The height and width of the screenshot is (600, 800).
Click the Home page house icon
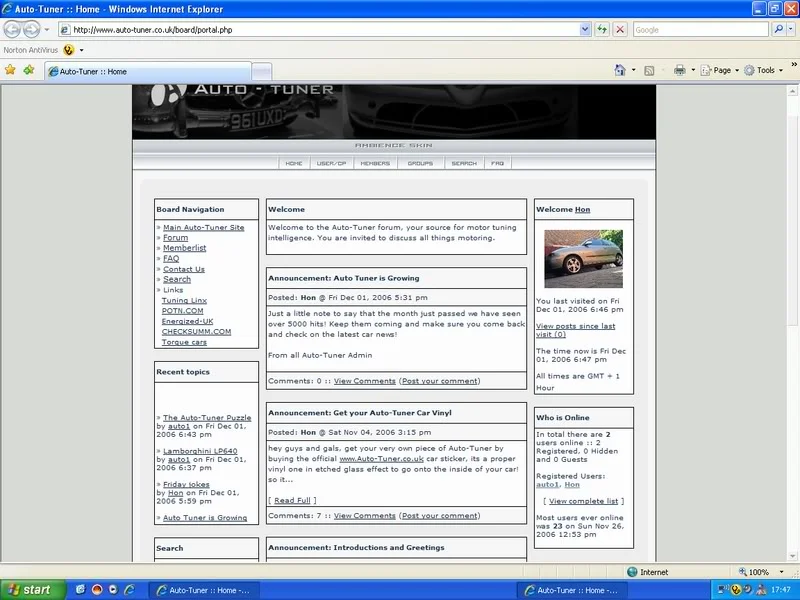(620, 70)
